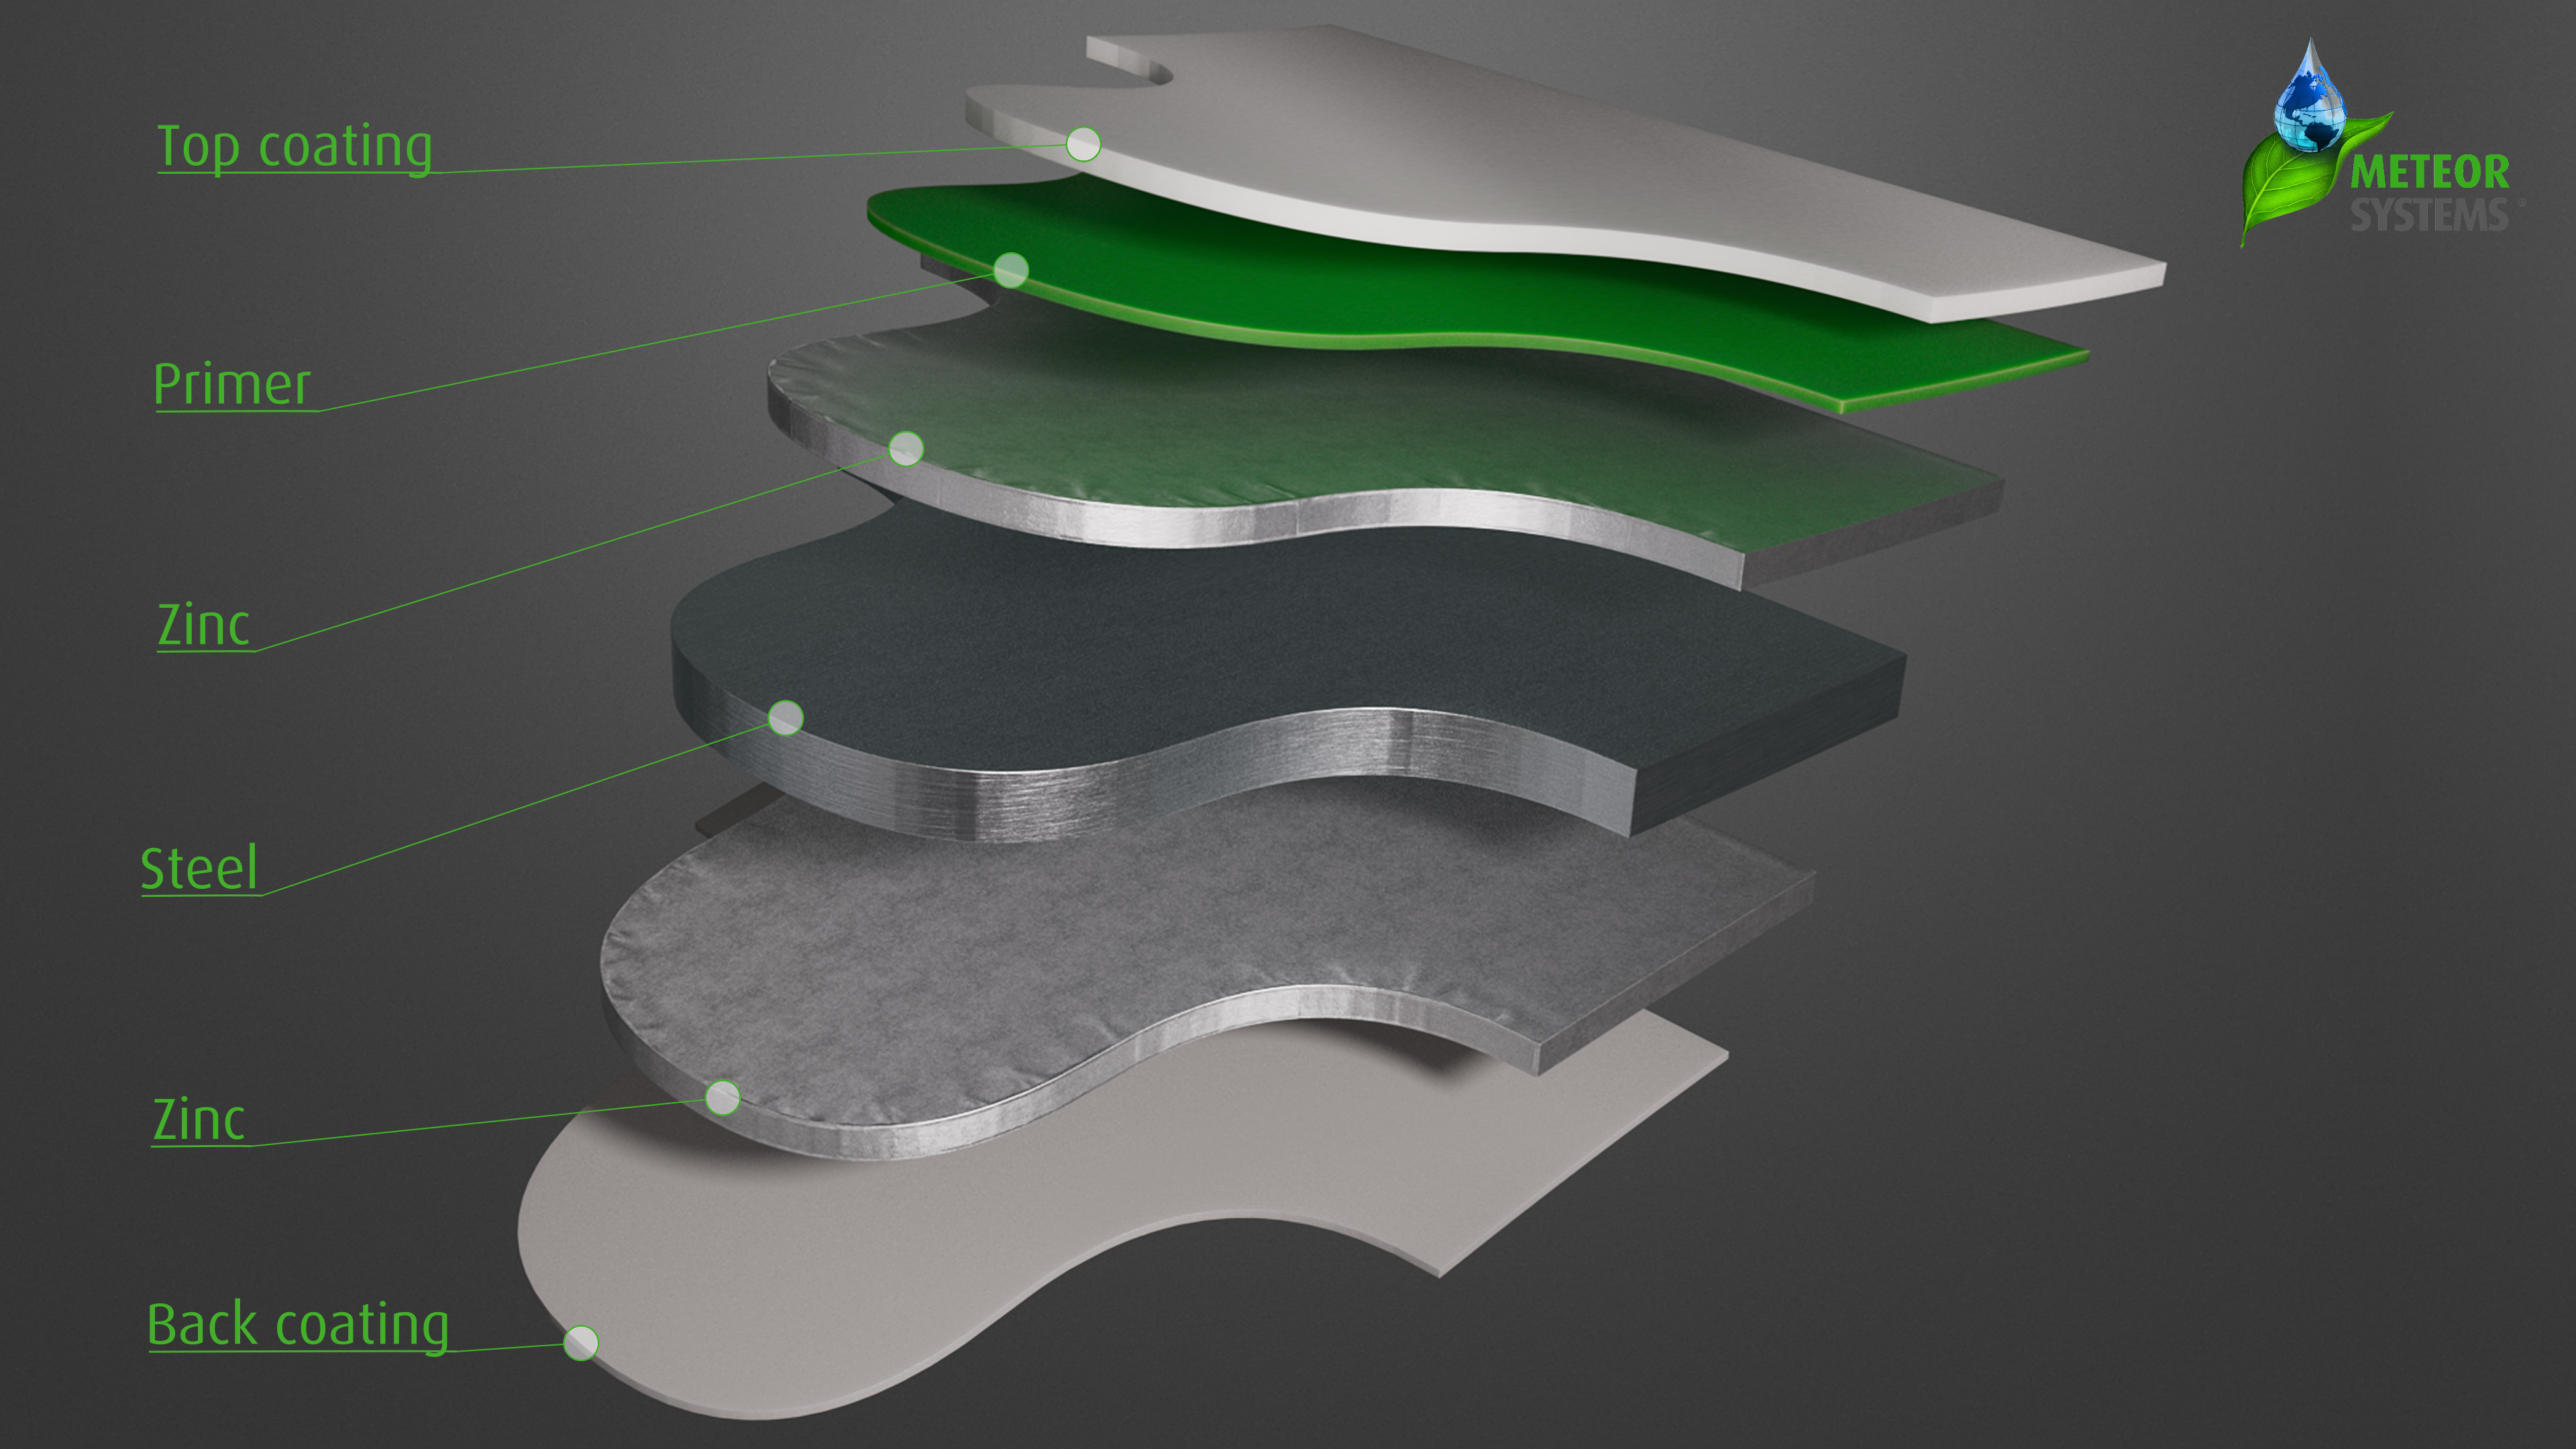2576x1449 pixels.
Task: Click the hotspot marker on the back coating layer
Action: pos(581,1343)
